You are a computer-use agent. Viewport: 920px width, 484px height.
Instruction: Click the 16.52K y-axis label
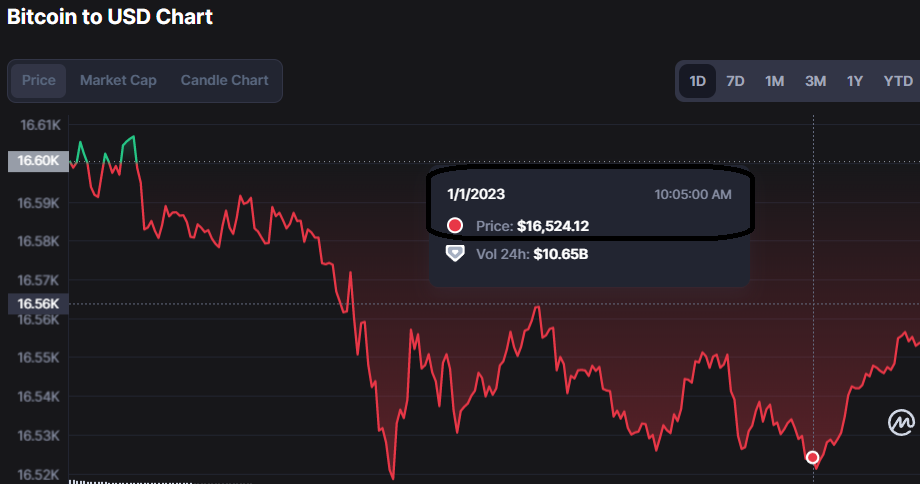38,475
